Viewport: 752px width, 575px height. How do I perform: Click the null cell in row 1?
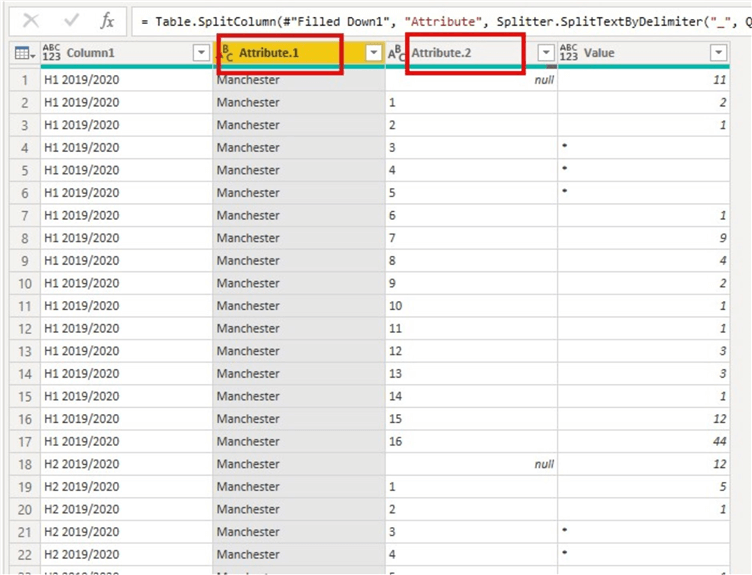tap(471, 80)
